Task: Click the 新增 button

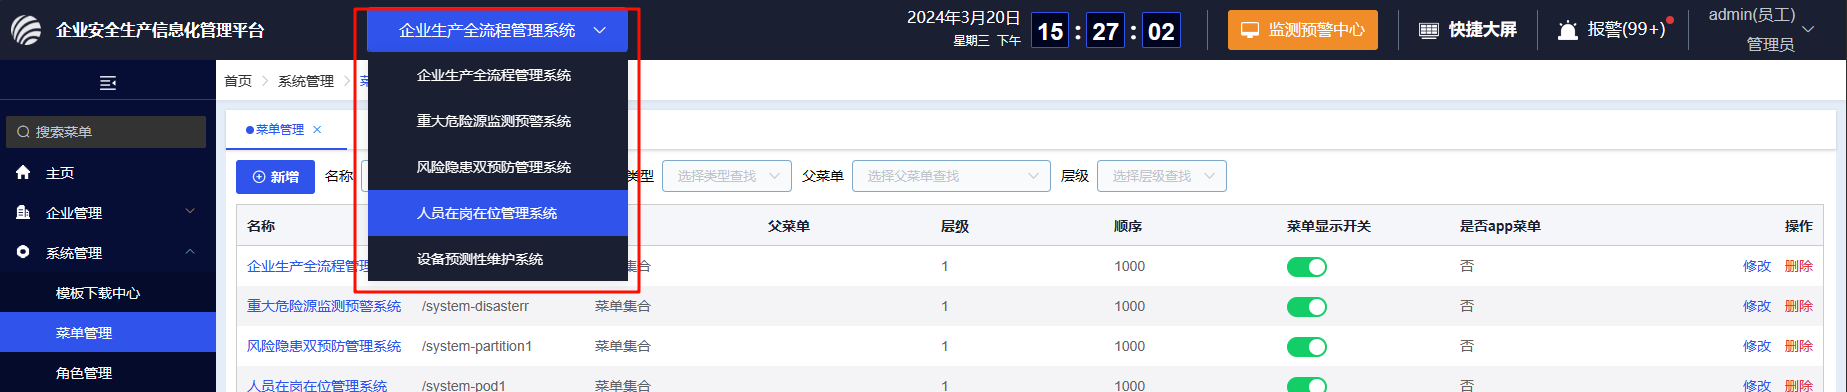Action: (275, 177)
